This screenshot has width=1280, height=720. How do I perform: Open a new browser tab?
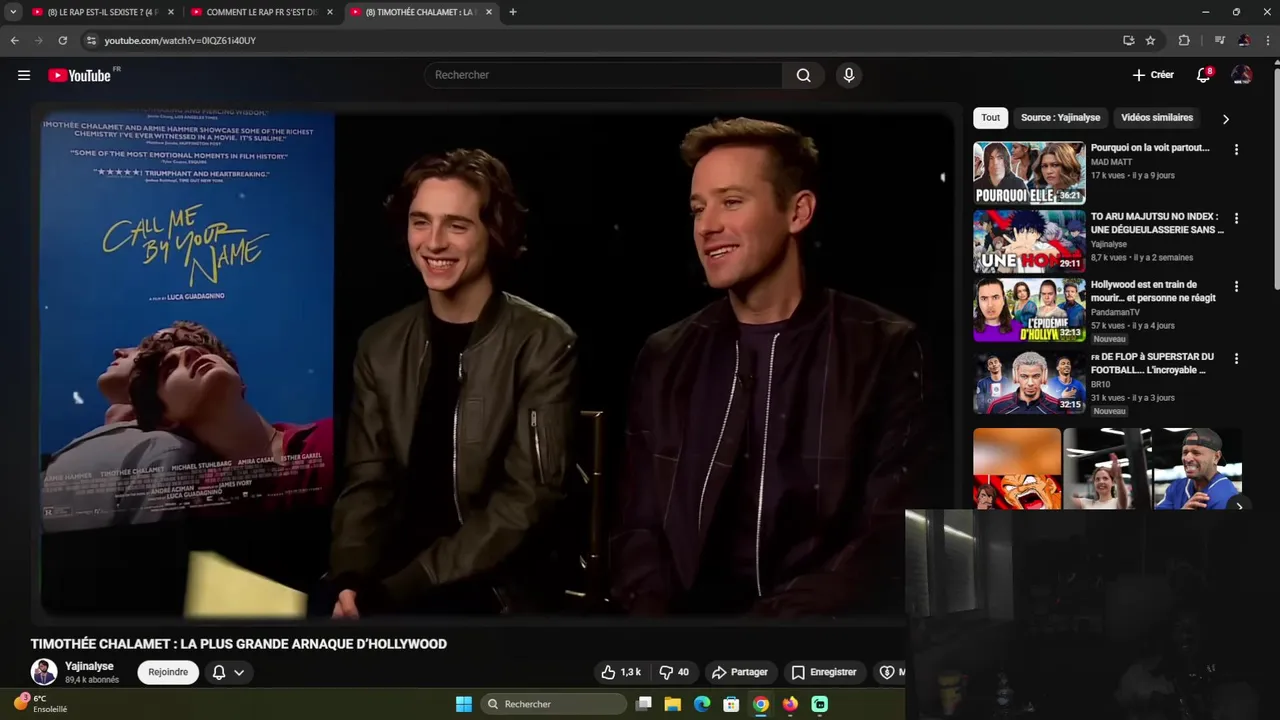513,12
